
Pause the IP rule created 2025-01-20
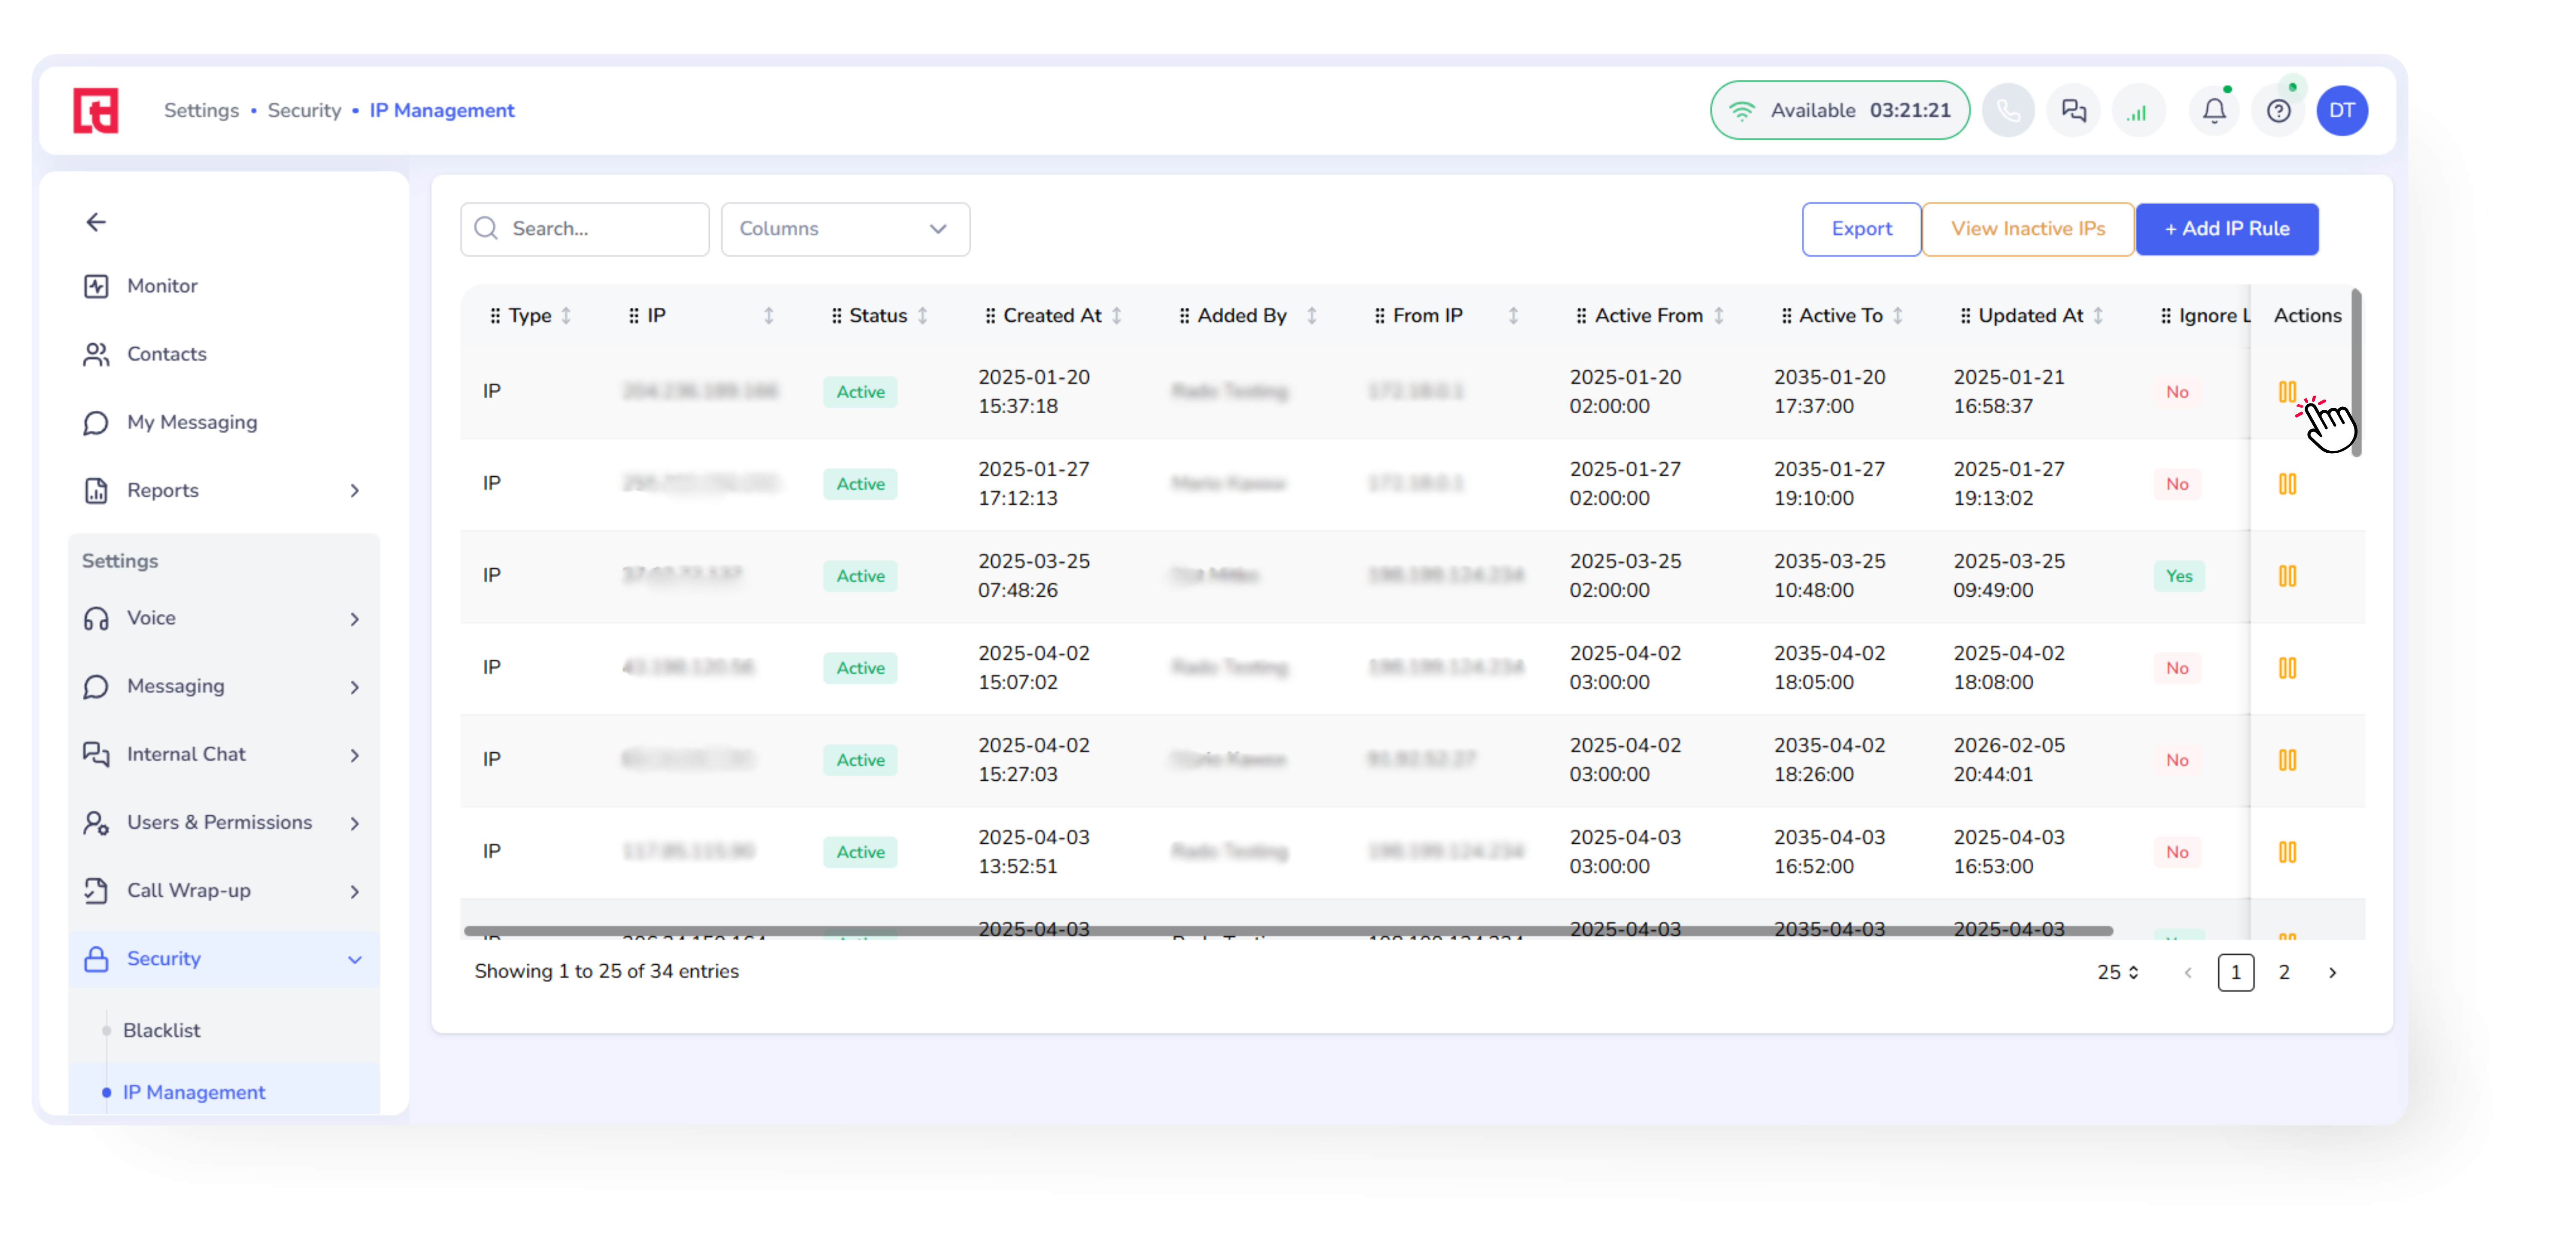click(2287, 392)
